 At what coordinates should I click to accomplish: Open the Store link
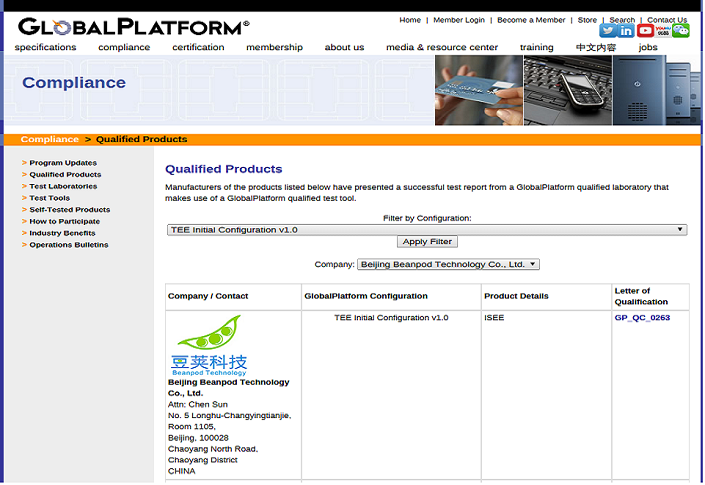(587, 20)
